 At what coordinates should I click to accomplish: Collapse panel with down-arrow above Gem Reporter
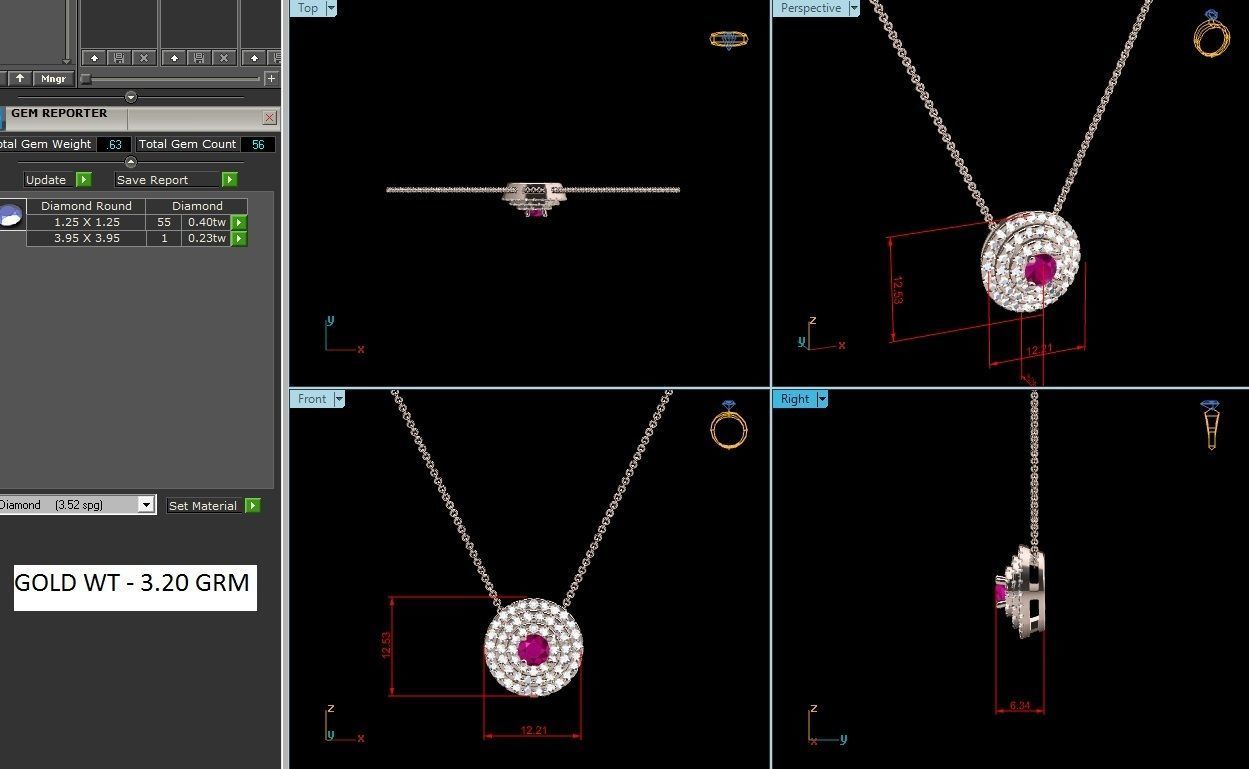tap(131, 97)
